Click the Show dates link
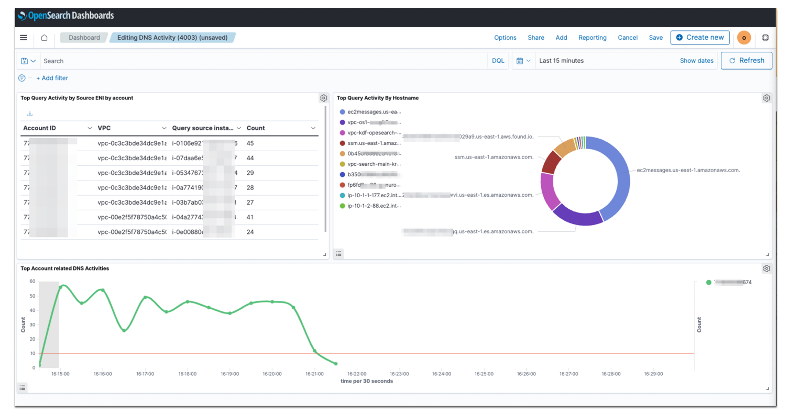 697,61
